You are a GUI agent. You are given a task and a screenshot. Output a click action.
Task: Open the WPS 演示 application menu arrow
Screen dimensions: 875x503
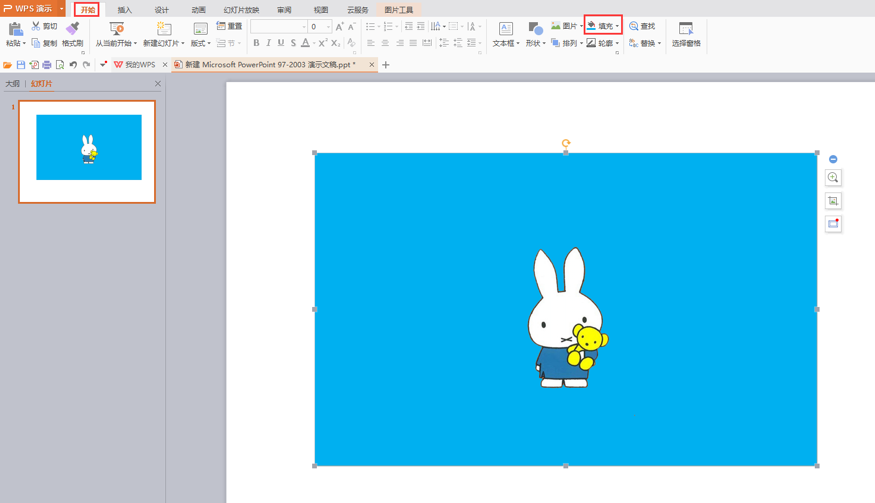tap(61, 8)
